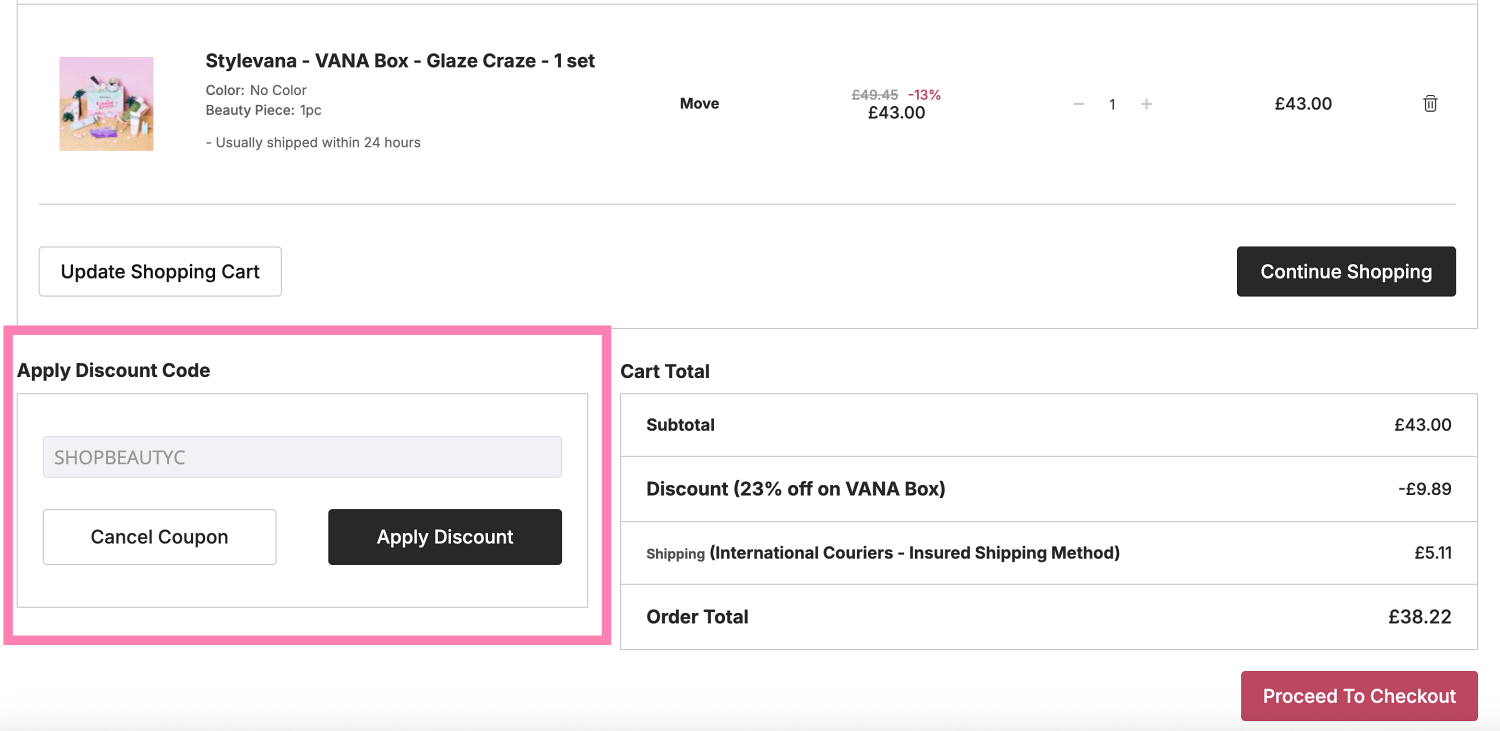Image resolution: width=1500 pixels, height=731 pixels.
Task: Select the Apply Discount Code heading
Action: (x=114, y=370)
